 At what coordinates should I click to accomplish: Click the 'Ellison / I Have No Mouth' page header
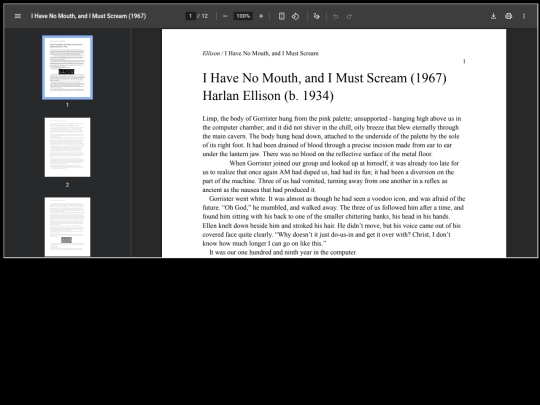pos(260,53)
